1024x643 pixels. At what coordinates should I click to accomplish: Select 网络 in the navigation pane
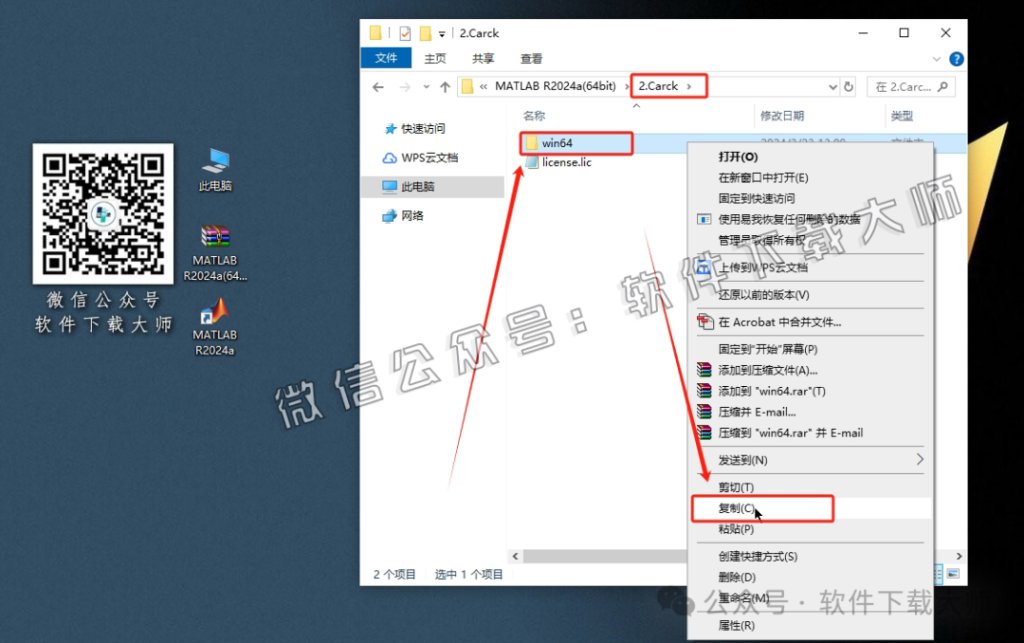tap(411, 215)
